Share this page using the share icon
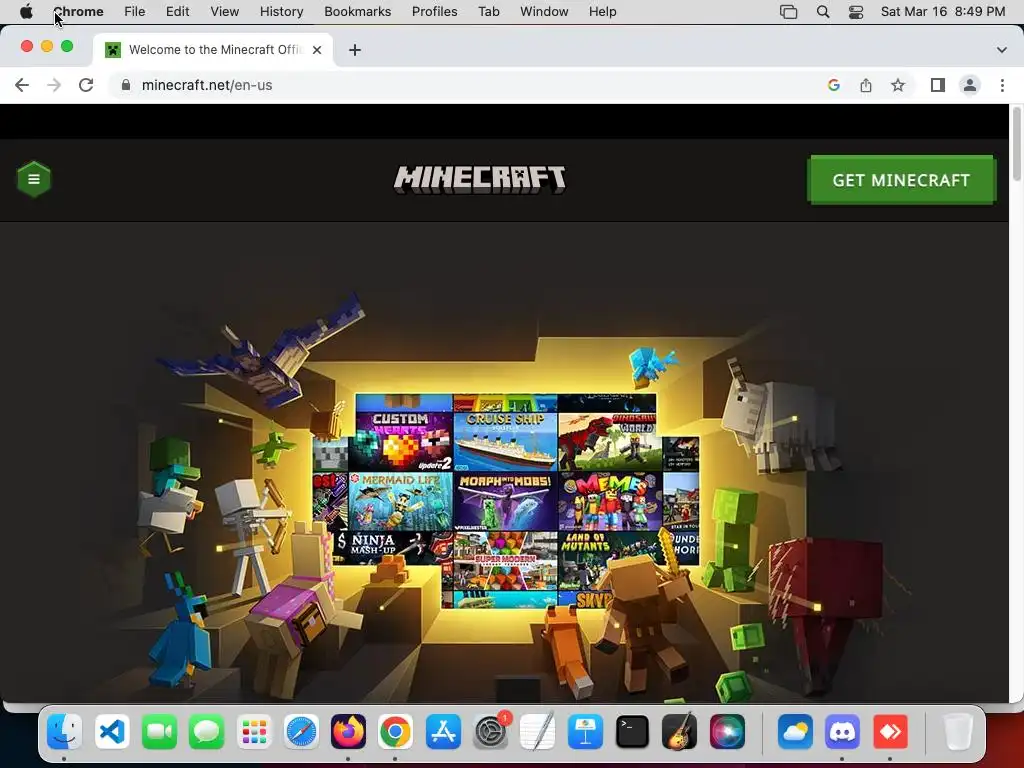Screen dimensions: 1024x768 [865, 85]
